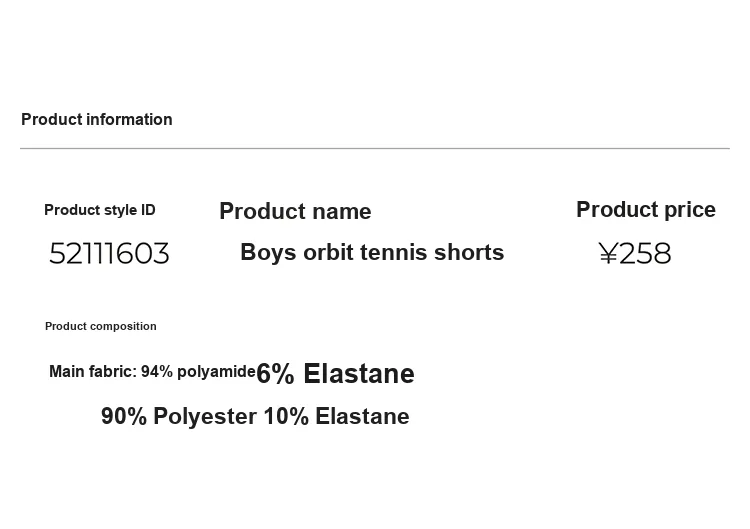The width and height of the screenshot is (750, 529).
Task: Select the Product style ID label
Action: [99, 210]
